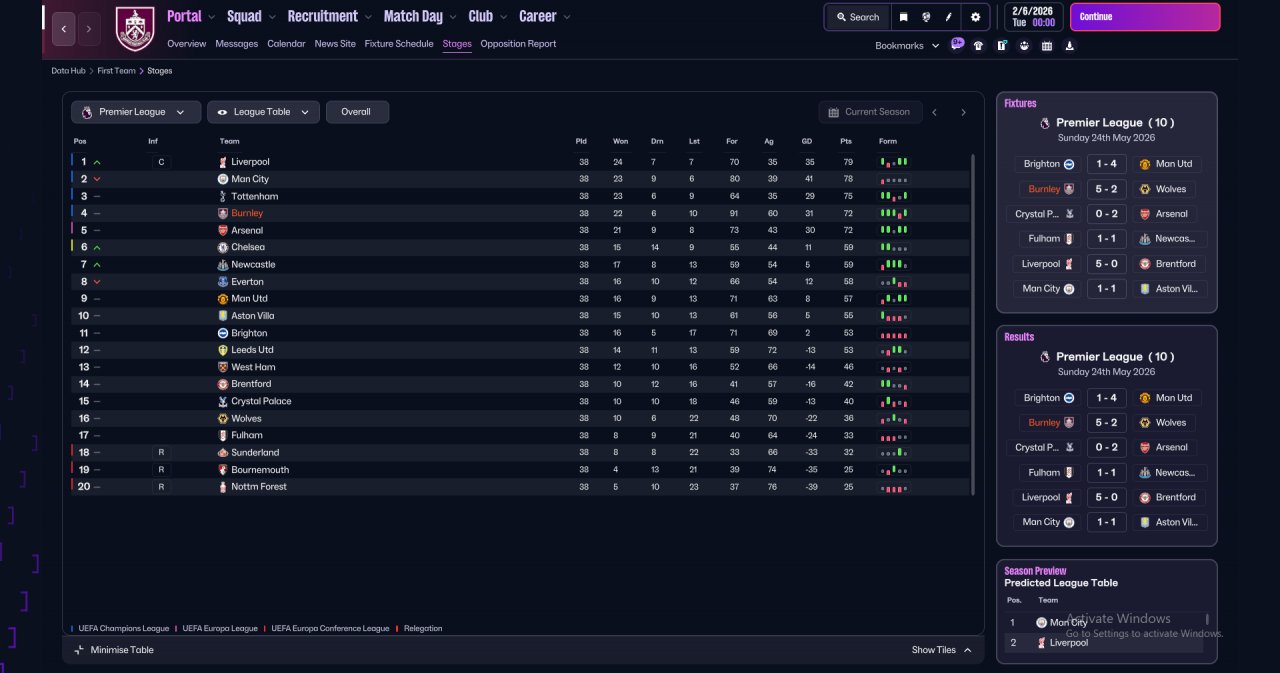This screenshot has height=673, width=1280.
Task: Open the Overview tab
Action: click(187, 44)
